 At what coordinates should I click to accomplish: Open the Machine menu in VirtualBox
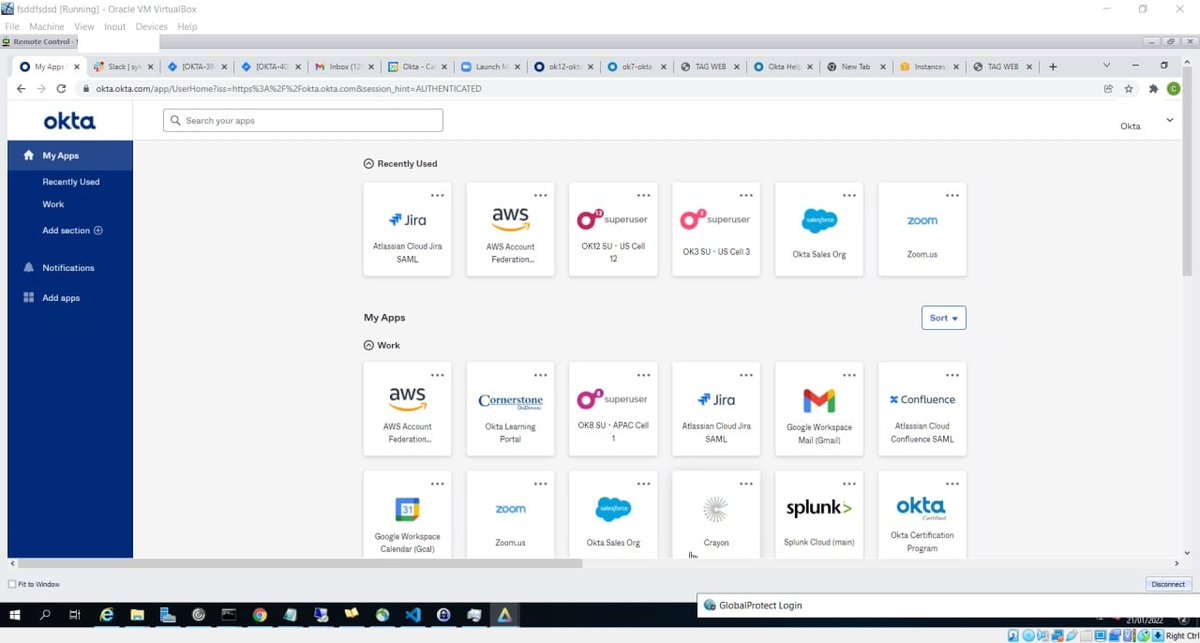click(46, 26)
